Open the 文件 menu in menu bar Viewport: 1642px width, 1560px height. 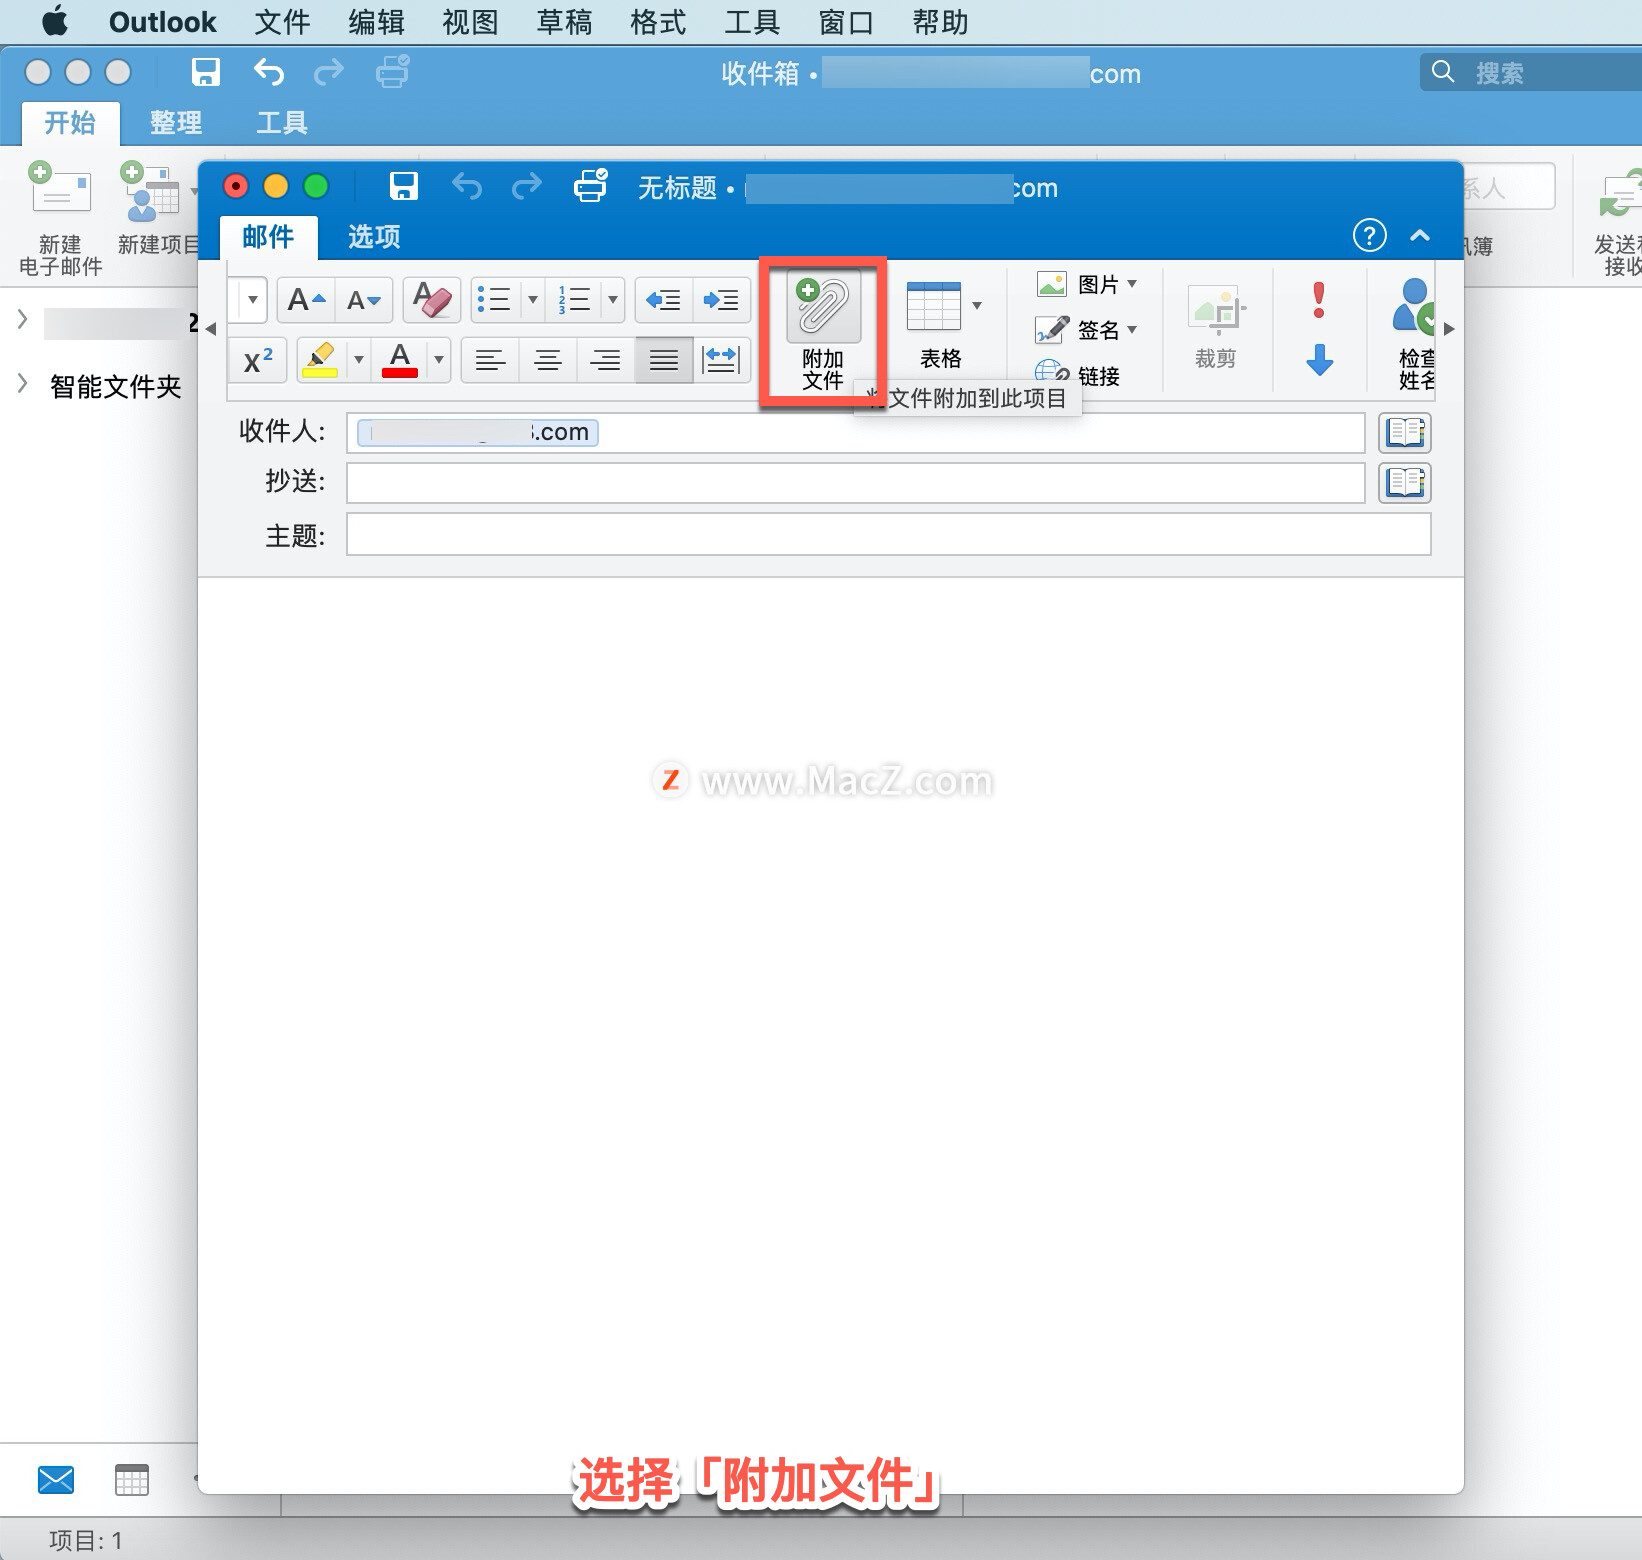[282, 22]
